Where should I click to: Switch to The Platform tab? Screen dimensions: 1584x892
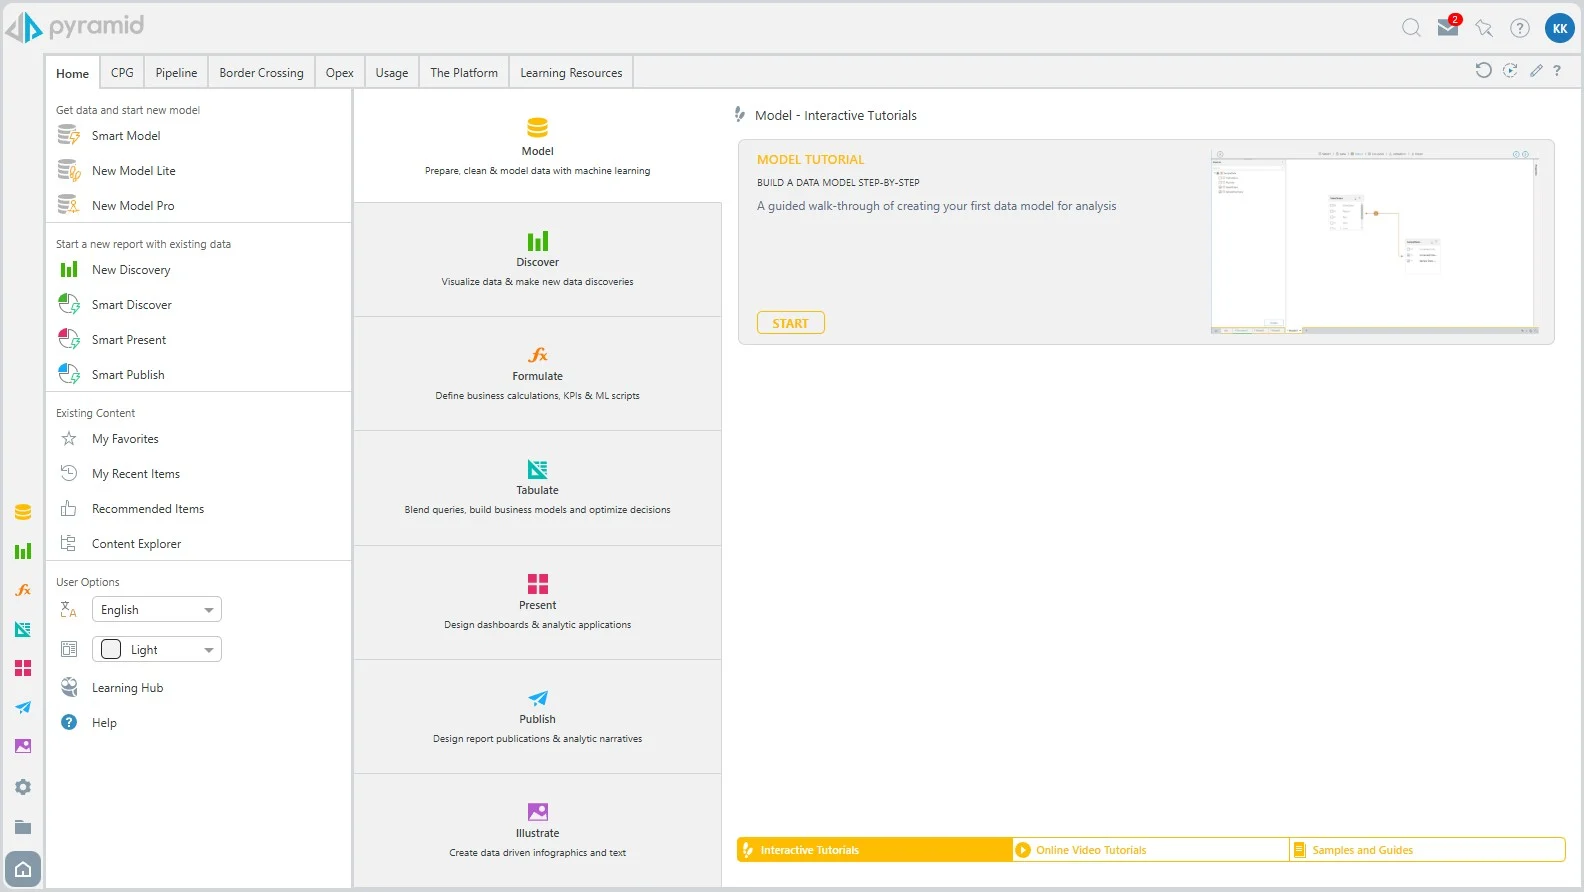[x=464, y=72]
